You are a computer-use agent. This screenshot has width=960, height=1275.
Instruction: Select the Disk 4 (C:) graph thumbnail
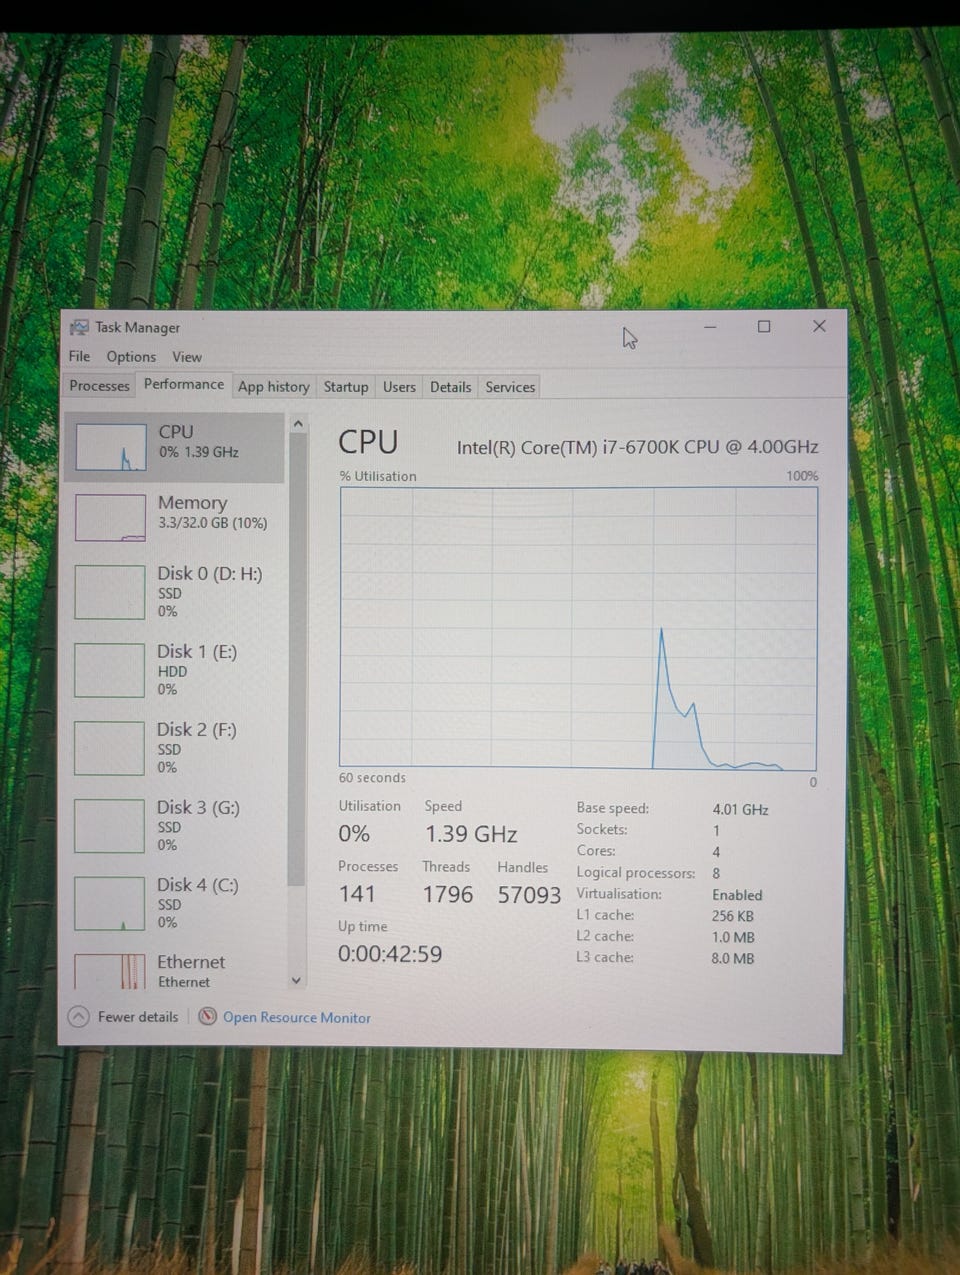[x=110, y=904]
